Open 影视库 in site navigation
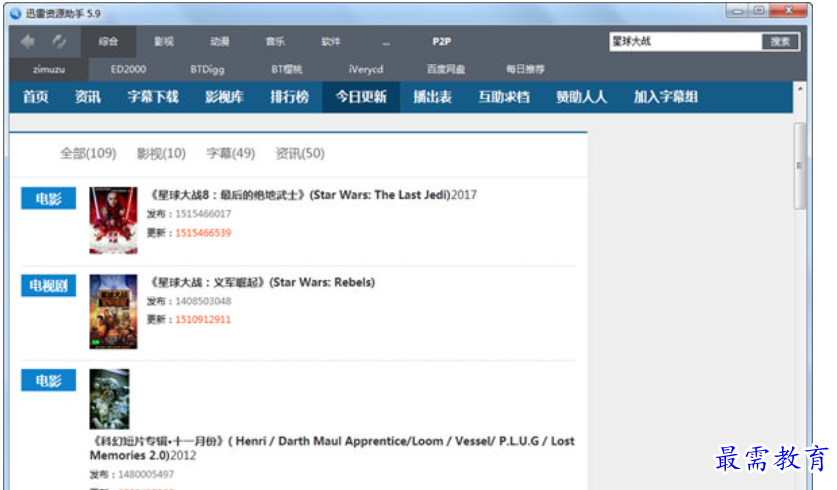Screen dimensions: 837x490 click(x=224, y=97)
